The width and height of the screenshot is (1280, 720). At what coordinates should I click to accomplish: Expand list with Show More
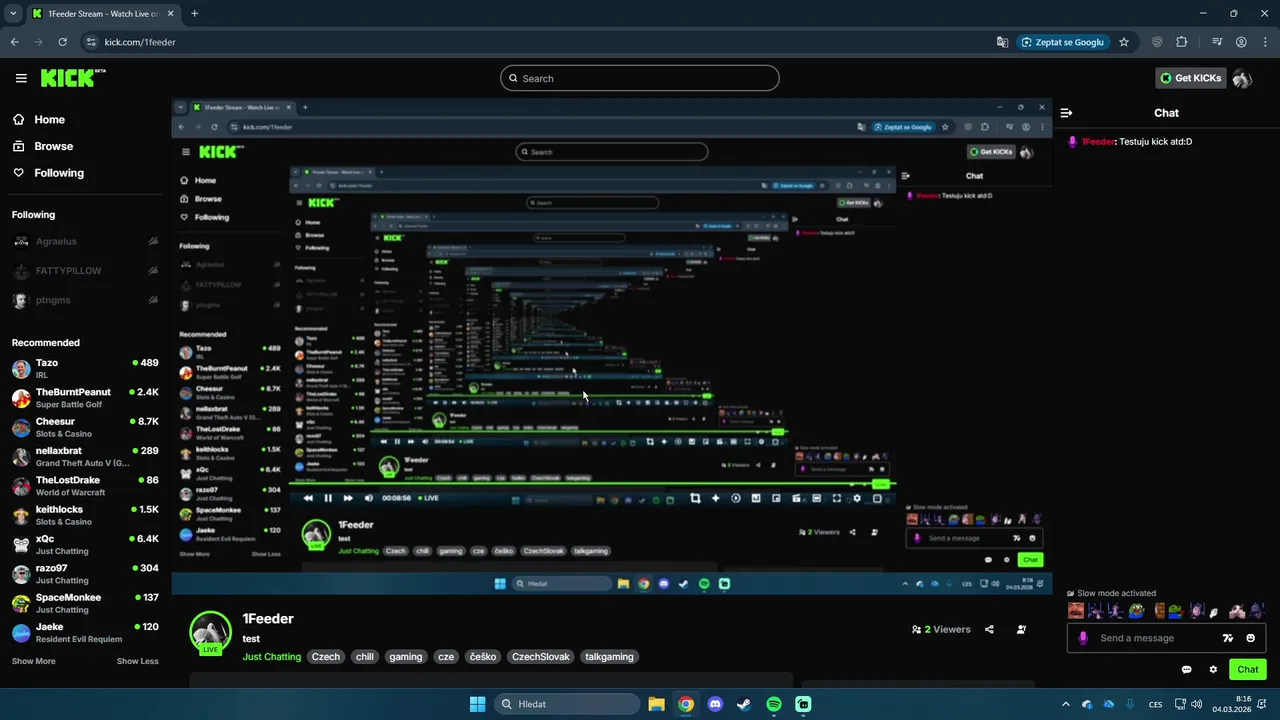[33, 661]
